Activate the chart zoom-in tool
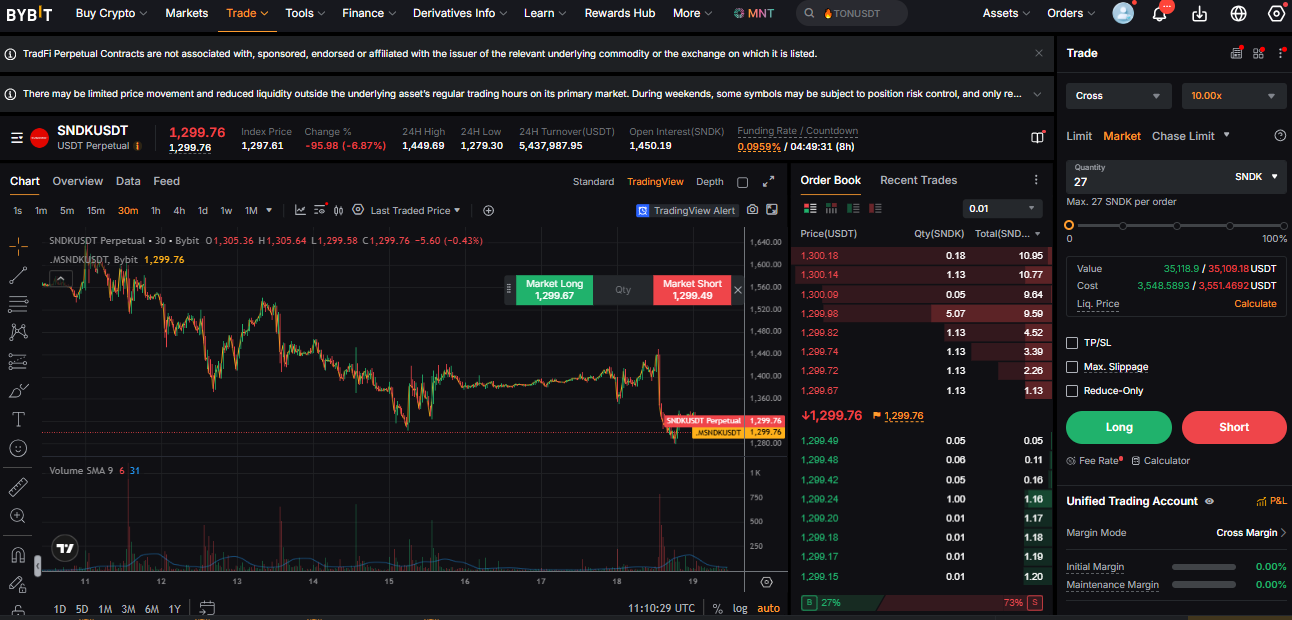Viewport: 1292px width, 620px height. pyautogui.click(x=18, y=516)
